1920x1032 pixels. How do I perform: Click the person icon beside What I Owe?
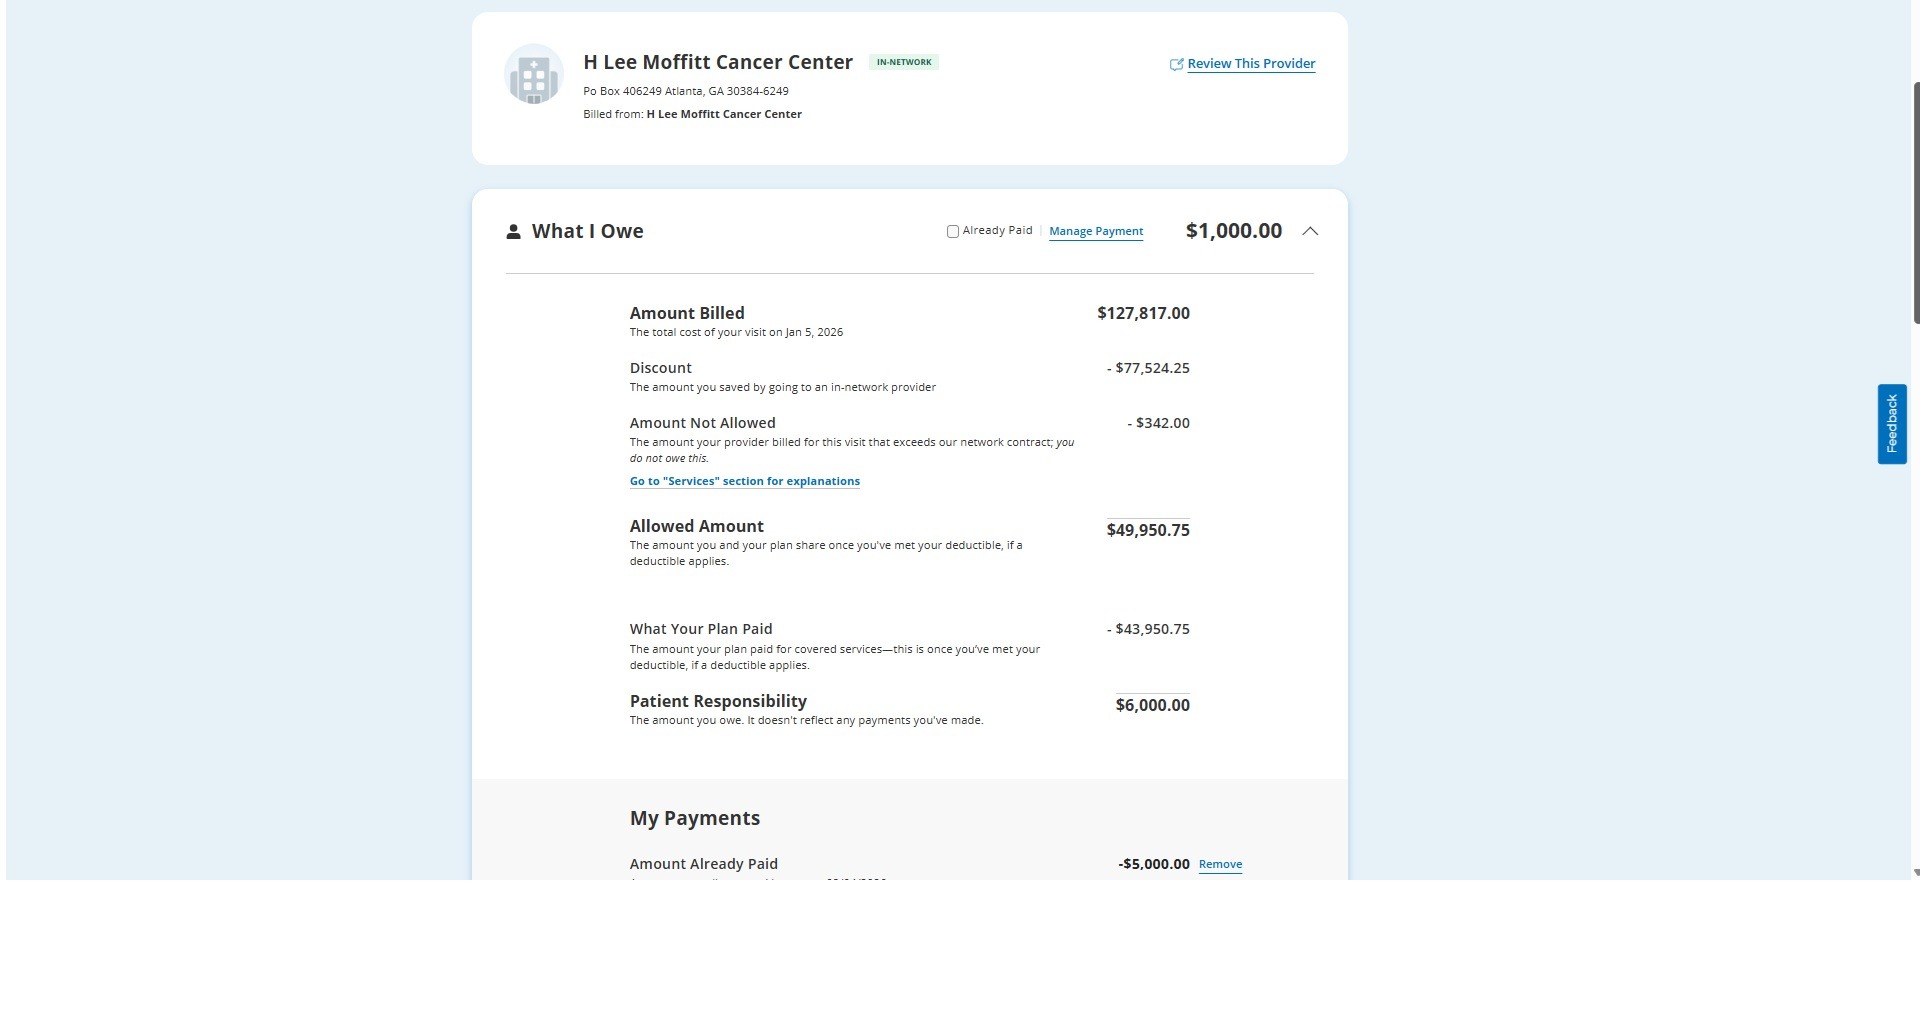[x=513, y=232]
